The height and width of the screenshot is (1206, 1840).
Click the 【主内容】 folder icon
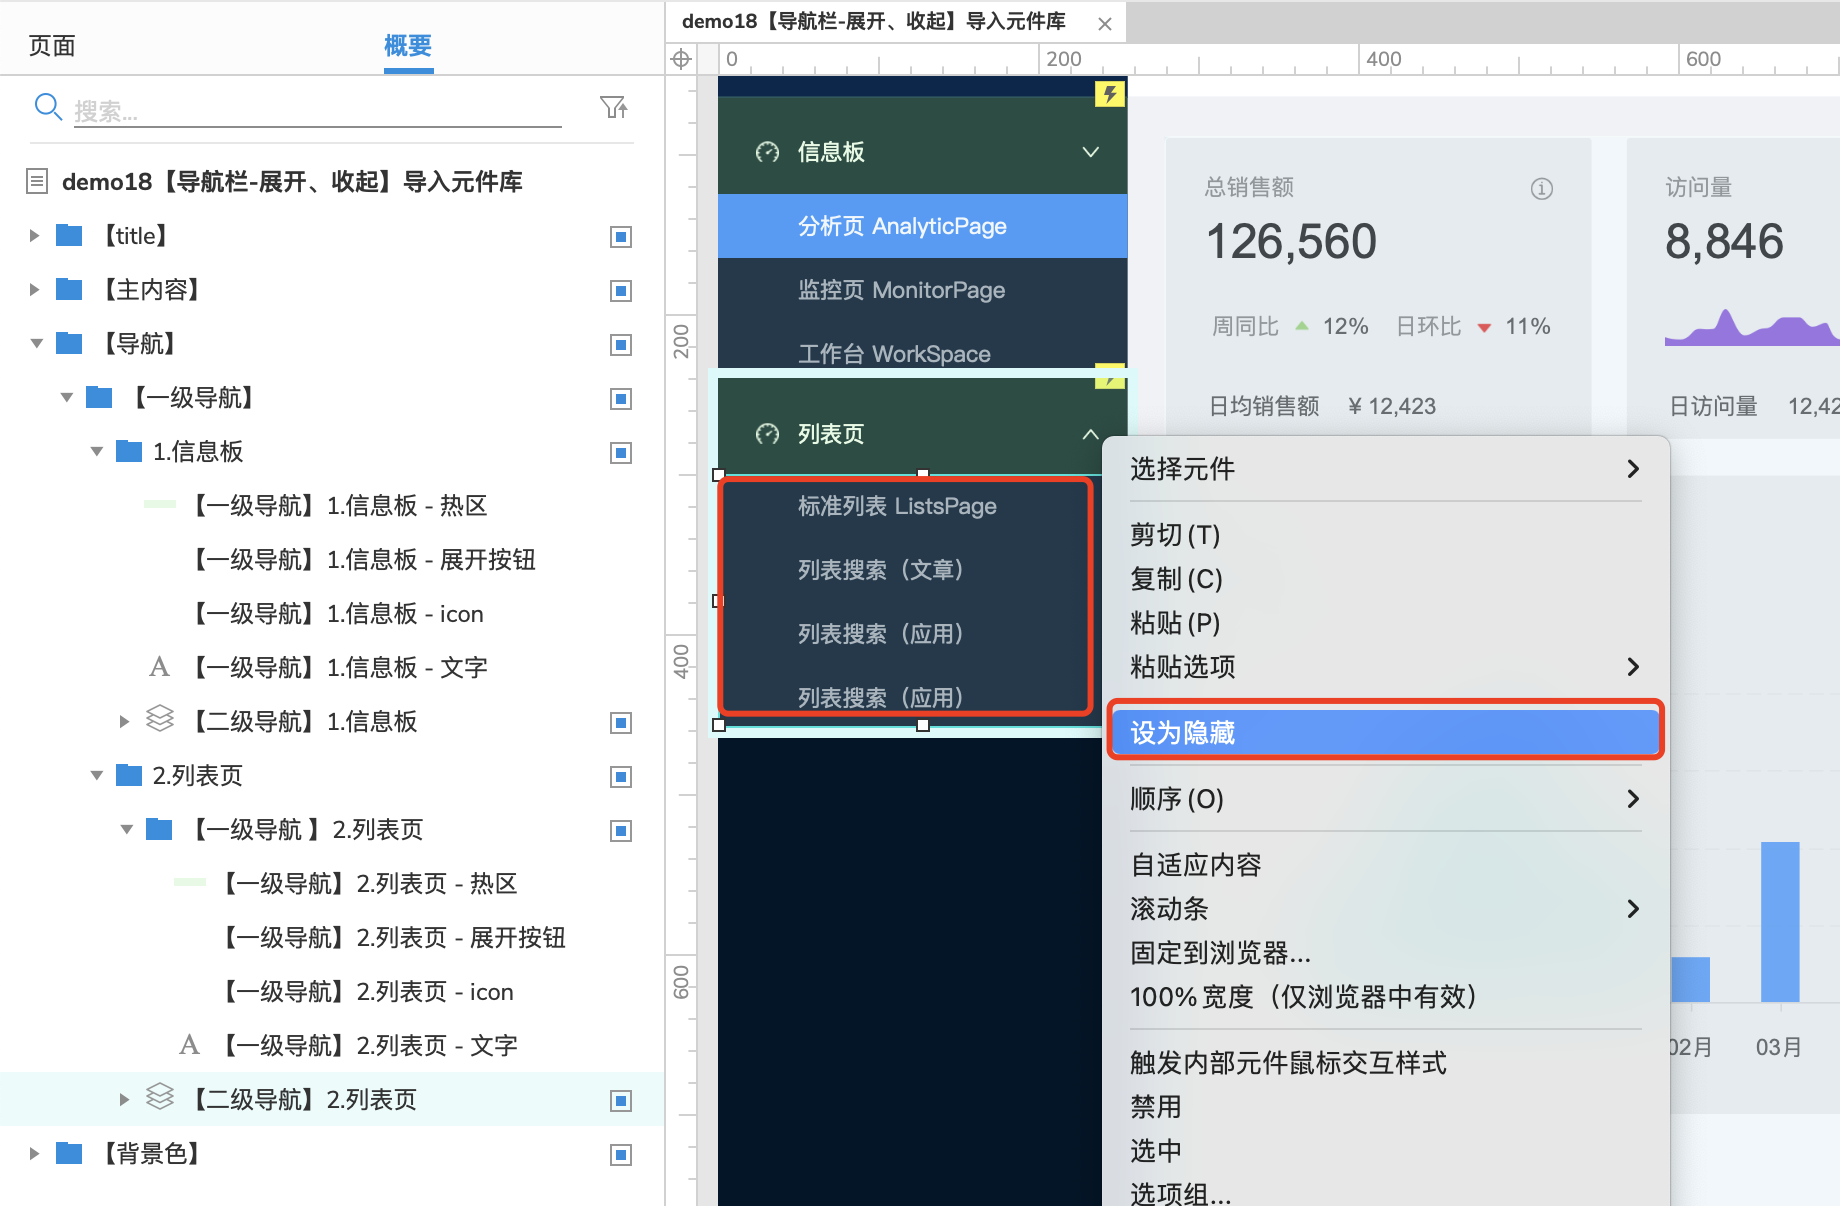[x=69, y=290]
